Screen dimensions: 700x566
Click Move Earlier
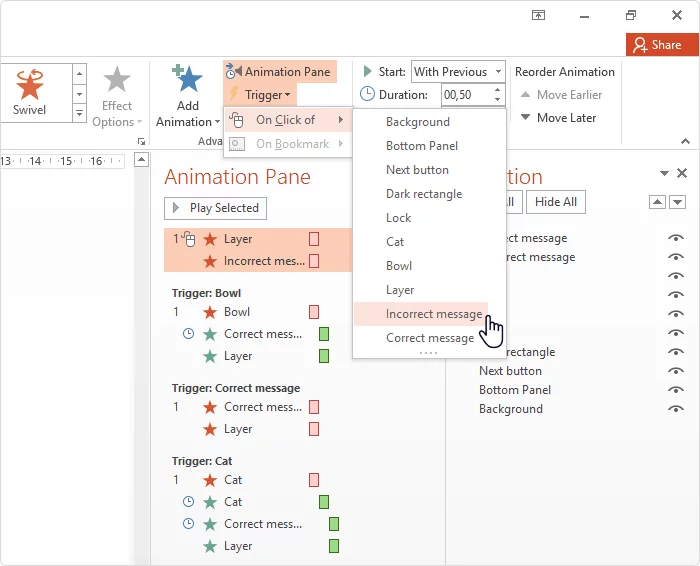pyautogui.click(x=561, y=95)
